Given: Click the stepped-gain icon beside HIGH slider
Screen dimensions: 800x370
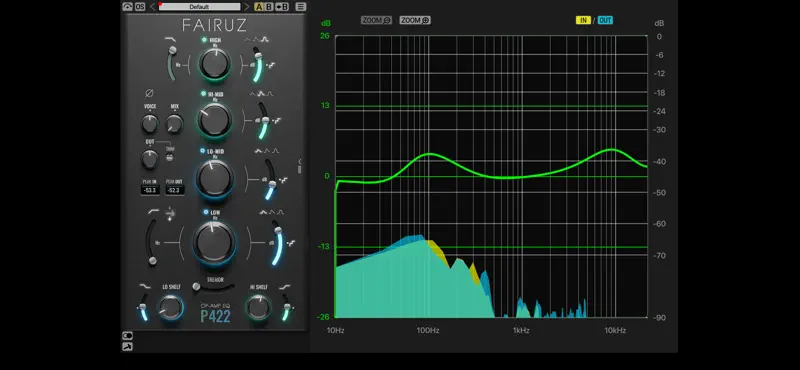Looking at the screenshot, I should pos(270,65).
